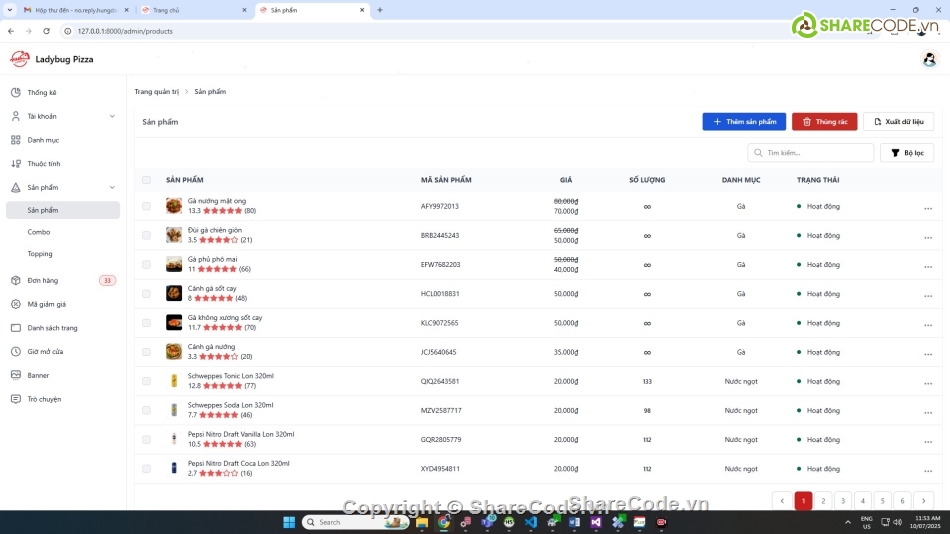Screen dimensions: 950x534
Task: Open the Thùng rác trash button
Action: tap(825, 121)
